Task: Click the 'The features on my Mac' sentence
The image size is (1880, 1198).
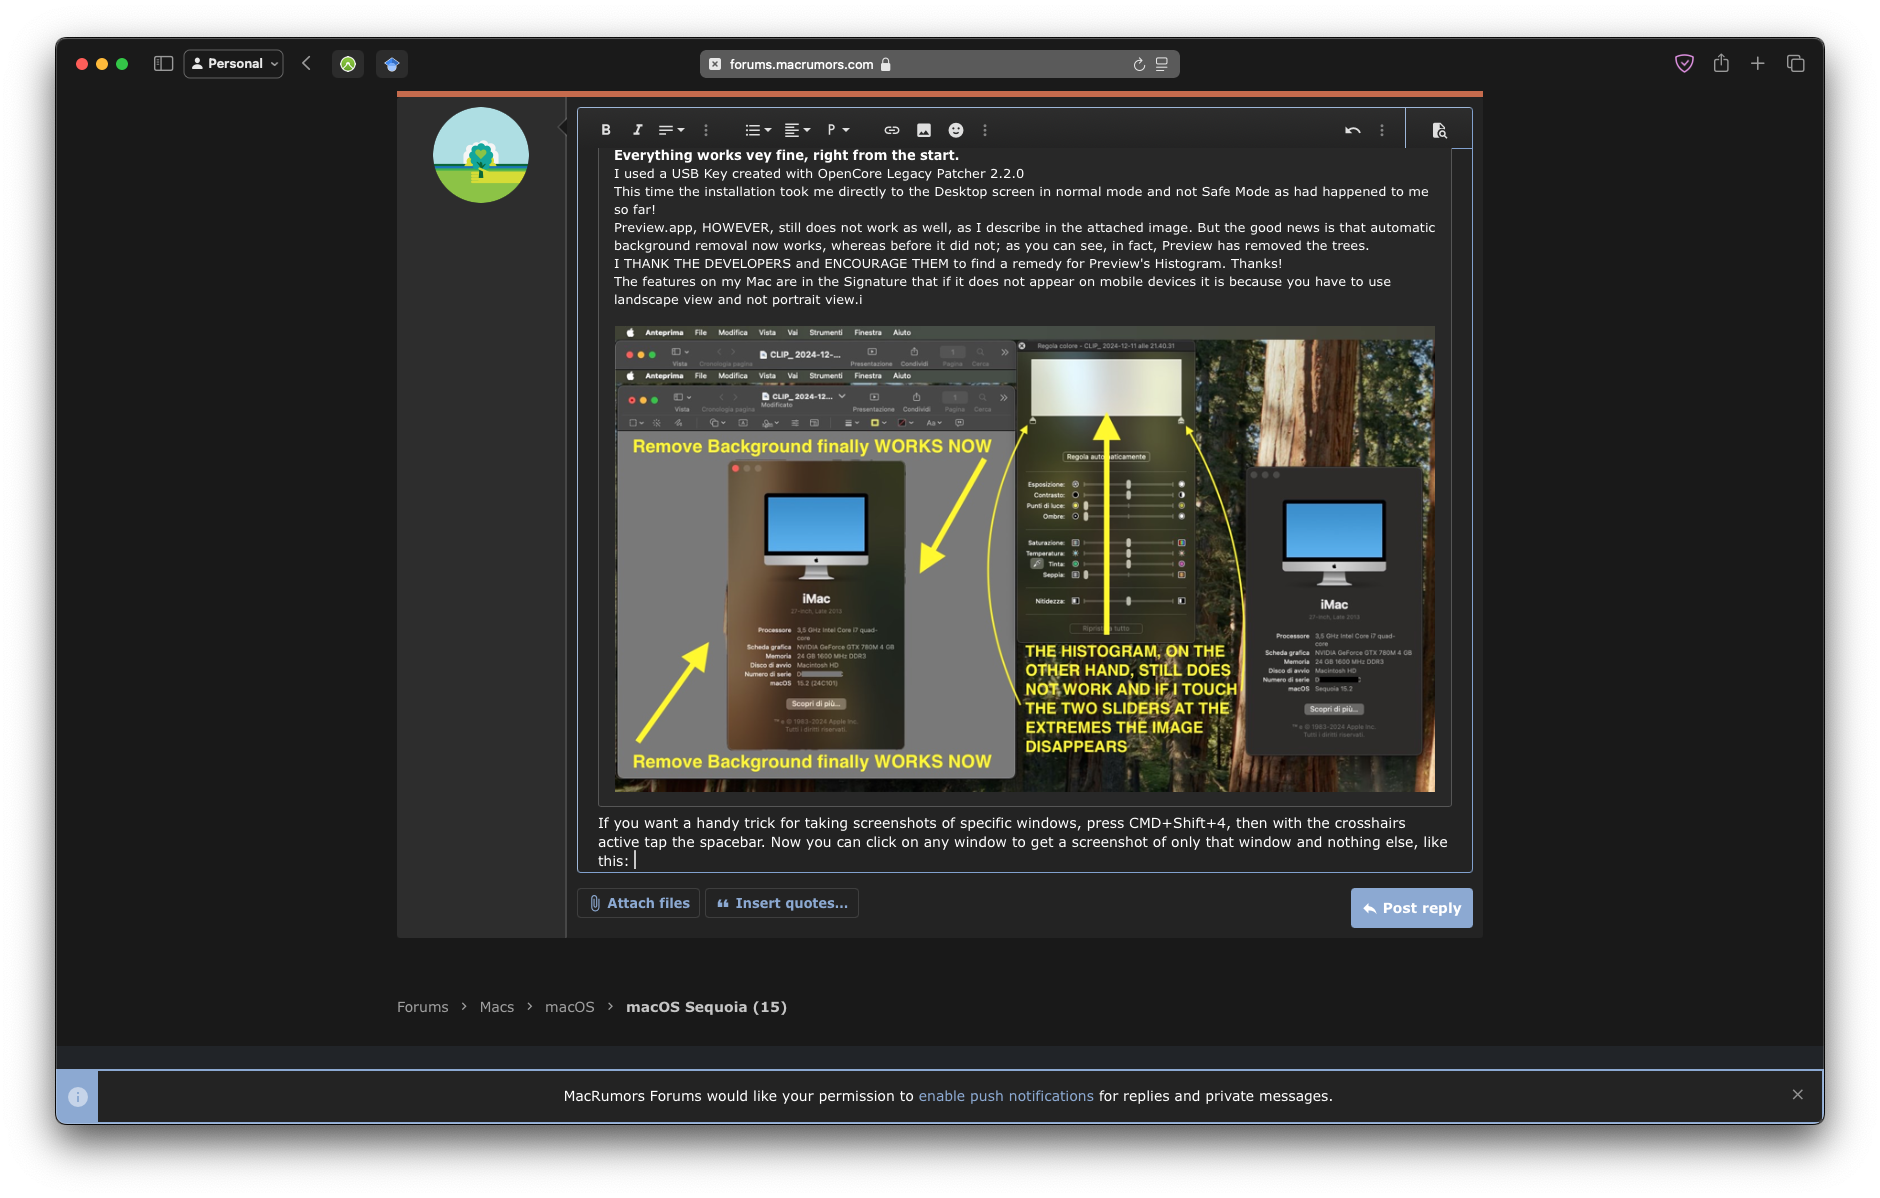Action: (x=1002, y=291)
